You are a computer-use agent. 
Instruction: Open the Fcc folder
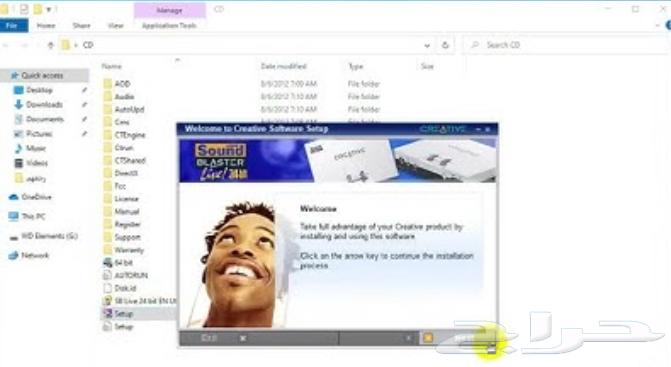click(x=120, y=186)
